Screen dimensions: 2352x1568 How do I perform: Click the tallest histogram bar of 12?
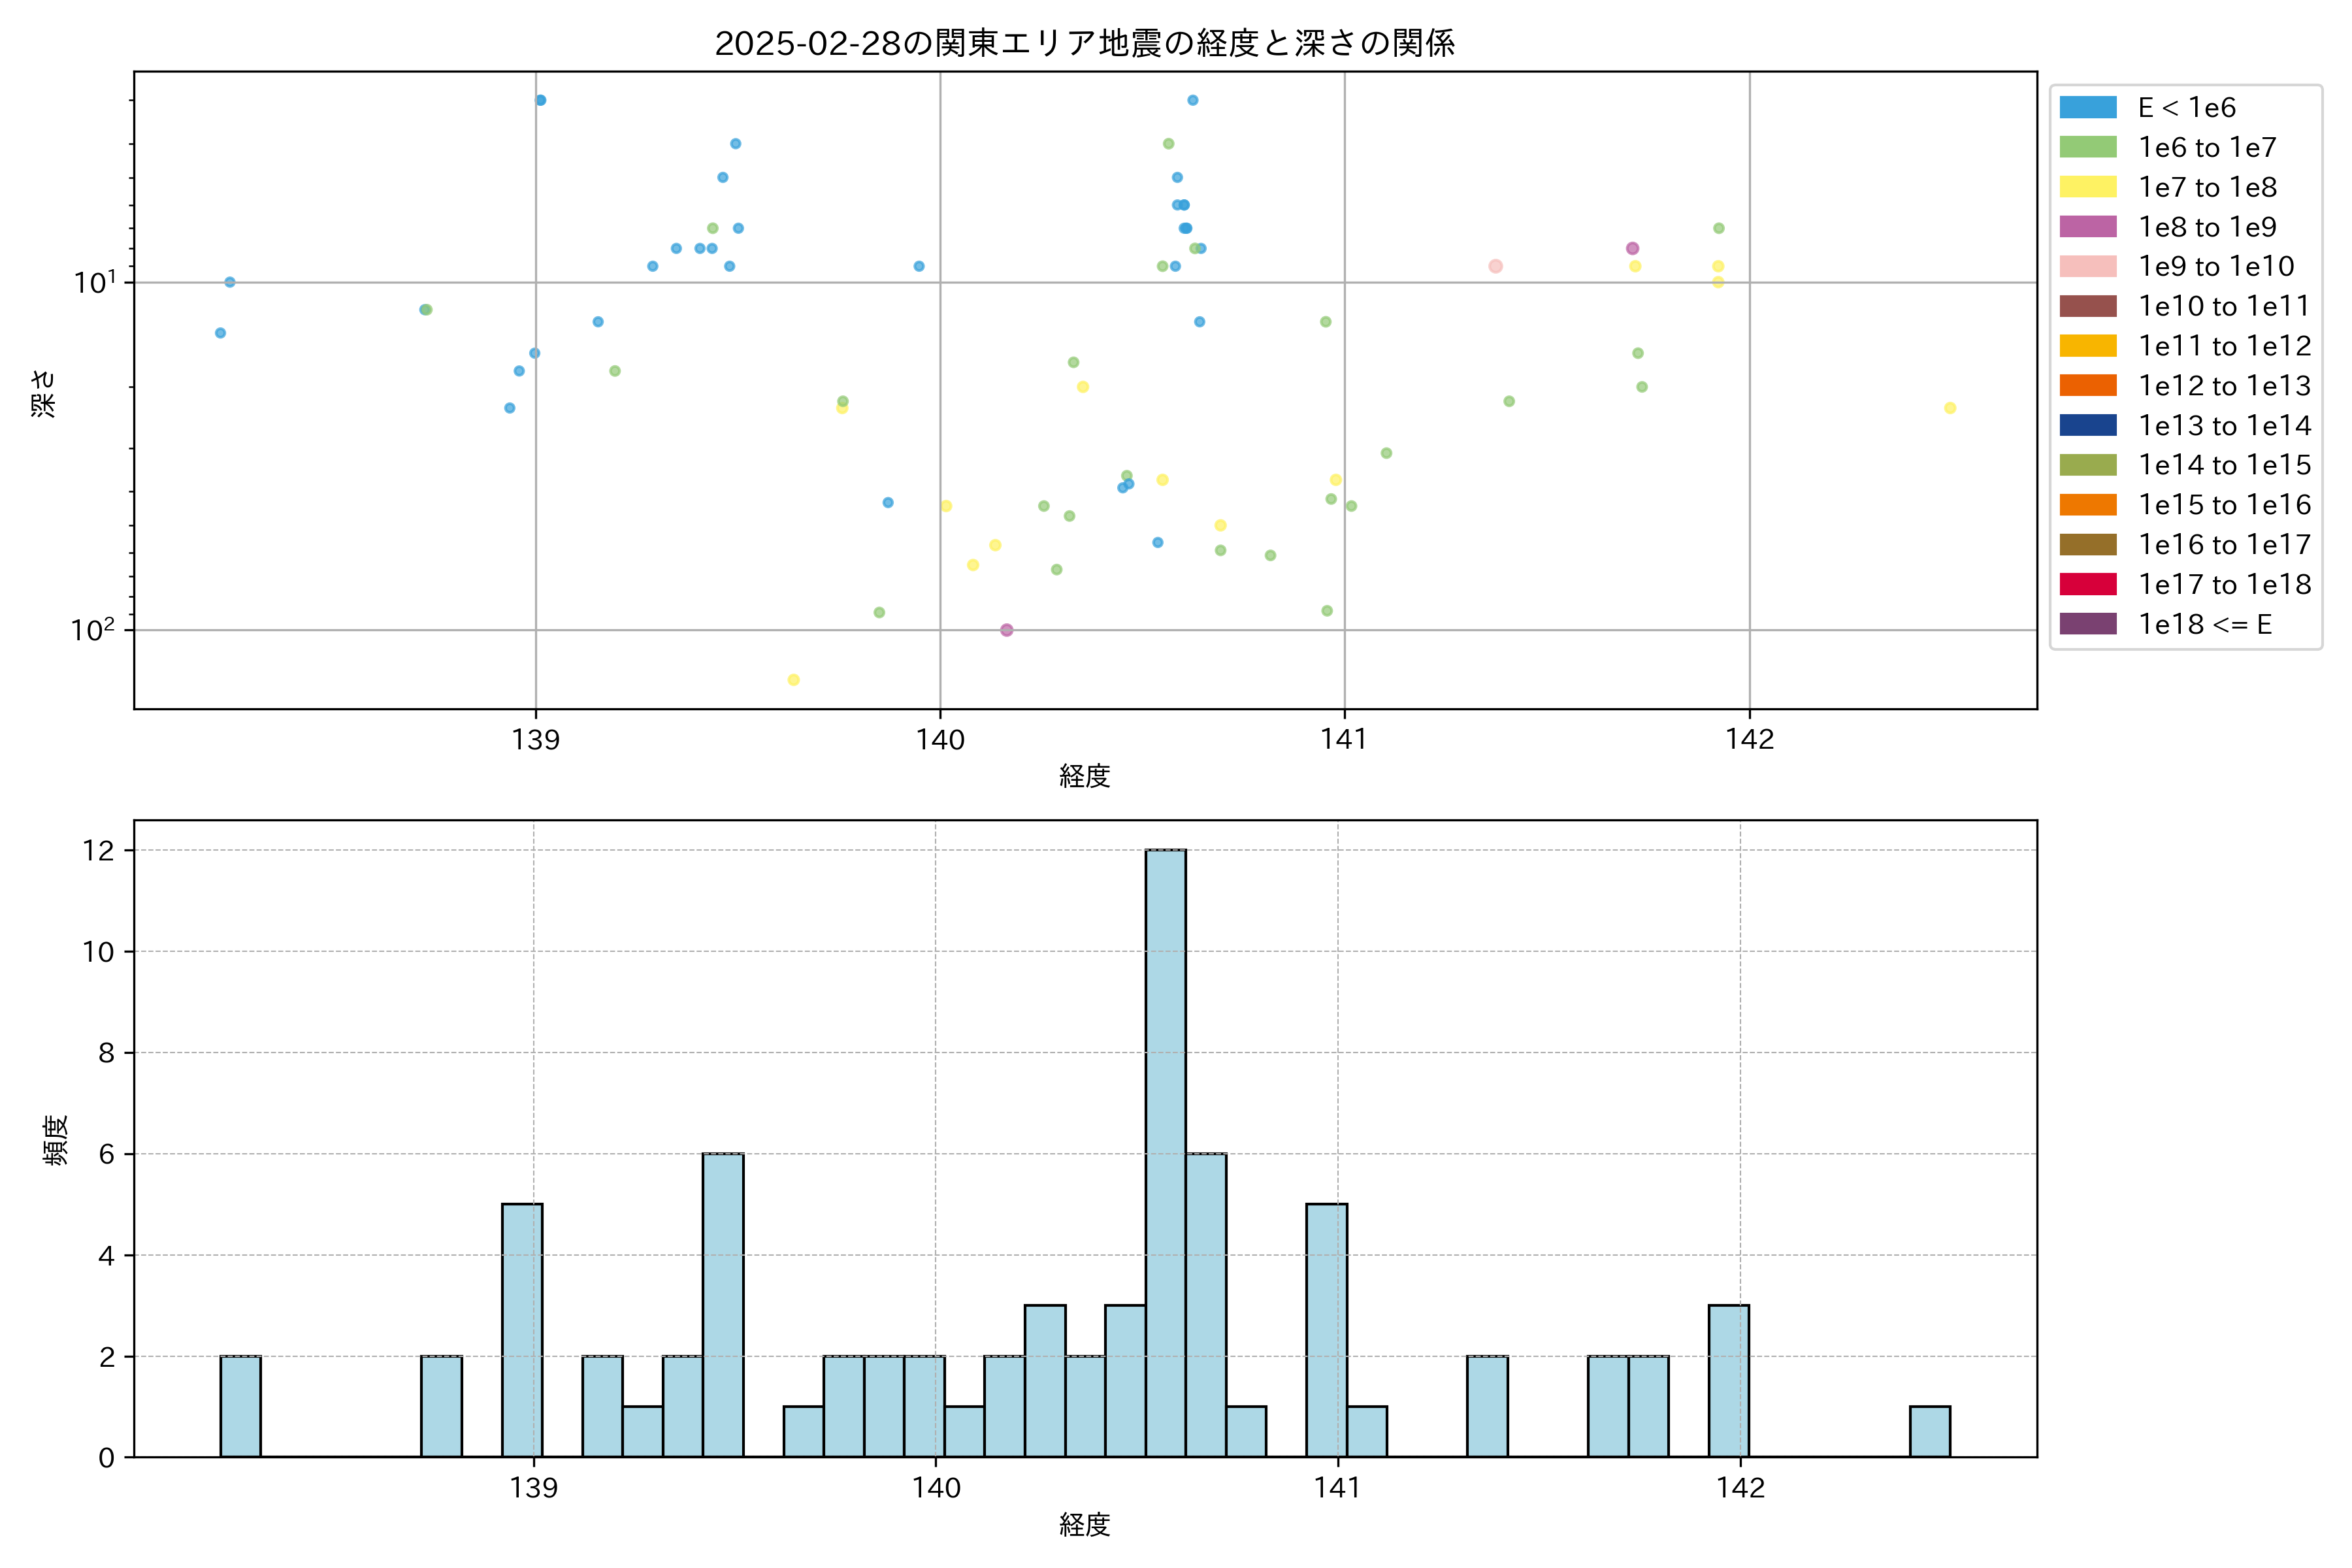(1165, 1152)
